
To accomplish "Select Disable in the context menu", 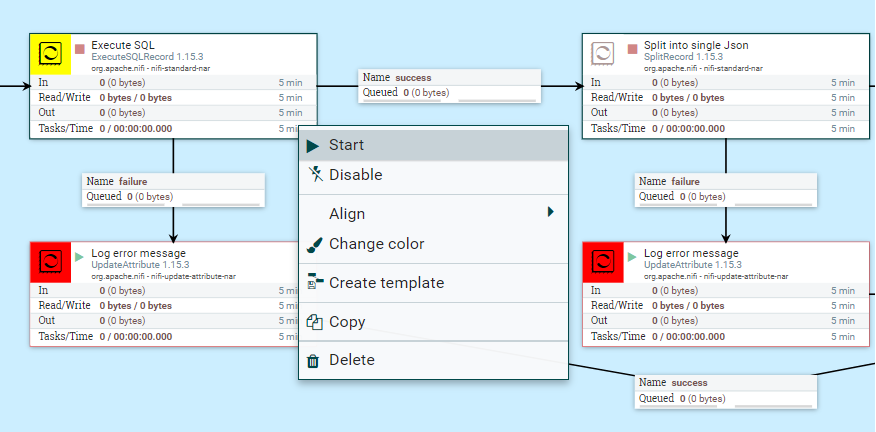I will (355, 175).
